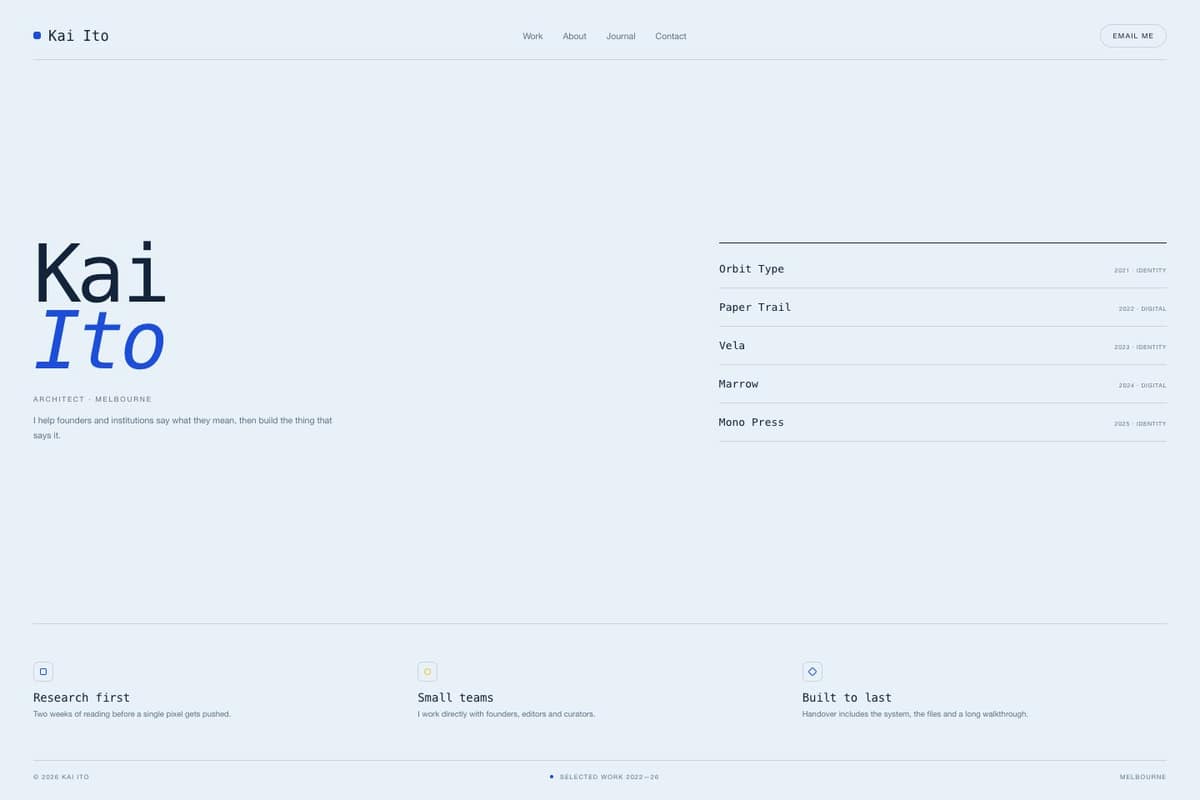The height and width of the screenshot is (800, 1200).
Task: Click the Kai Ito wordmark in the header
Action: 78,36
